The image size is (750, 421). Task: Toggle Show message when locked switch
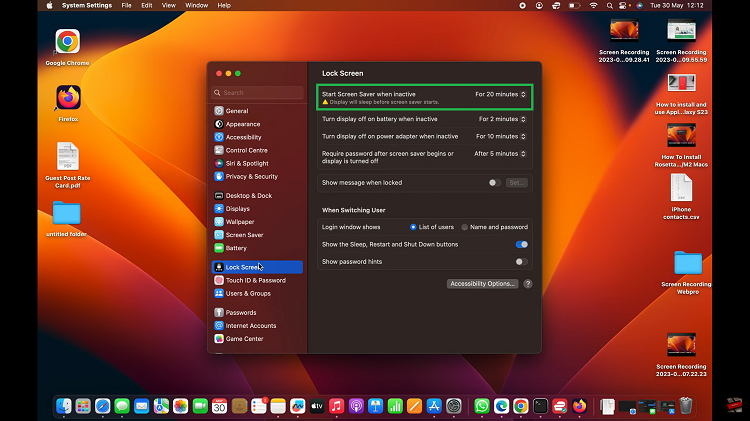coord(495,183)
